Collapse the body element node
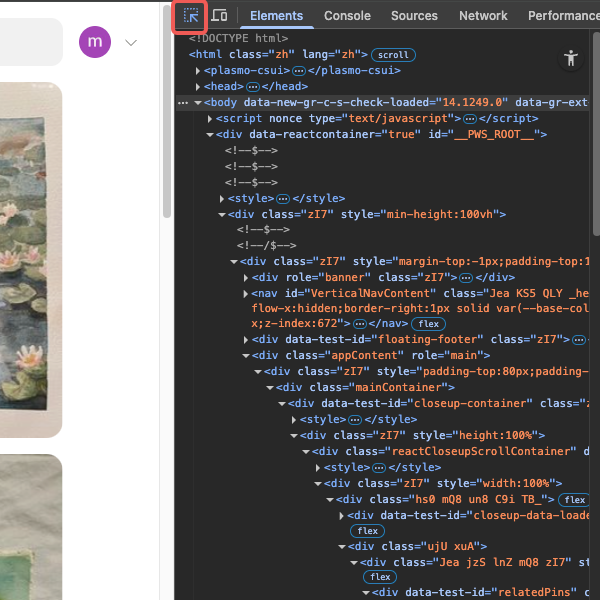The width and height of the screenshot is (600, 600). 198,103
